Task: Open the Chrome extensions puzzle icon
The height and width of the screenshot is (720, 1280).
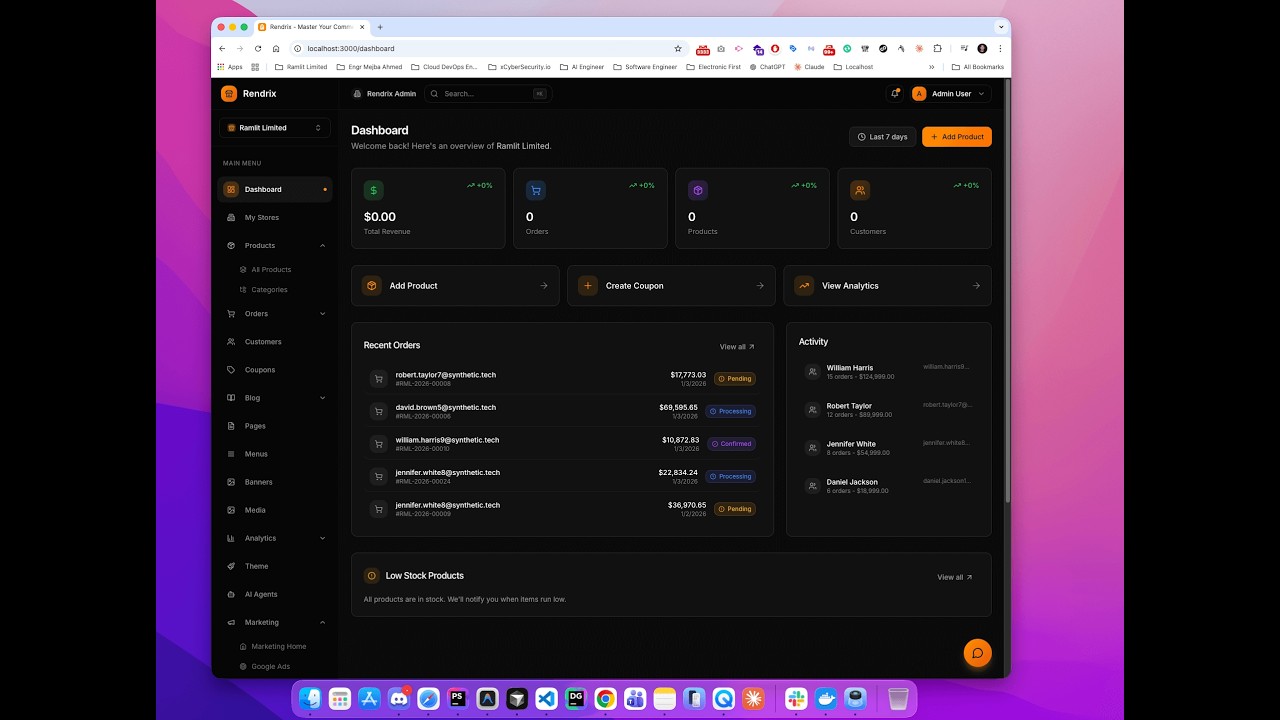Action: point(937,48)
